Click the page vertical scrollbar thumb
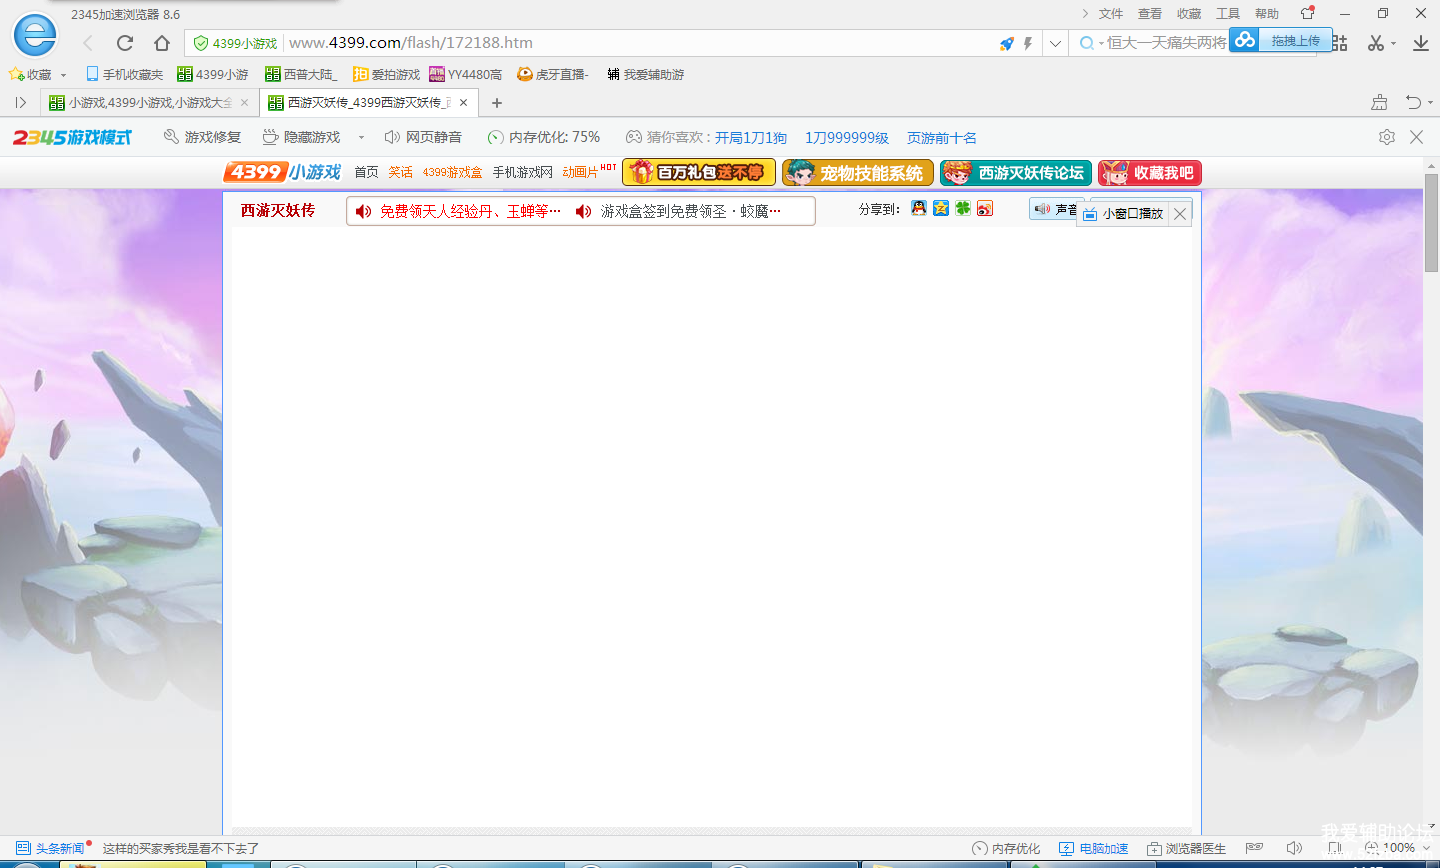The image size is (1440, 868). [1431, 230]
